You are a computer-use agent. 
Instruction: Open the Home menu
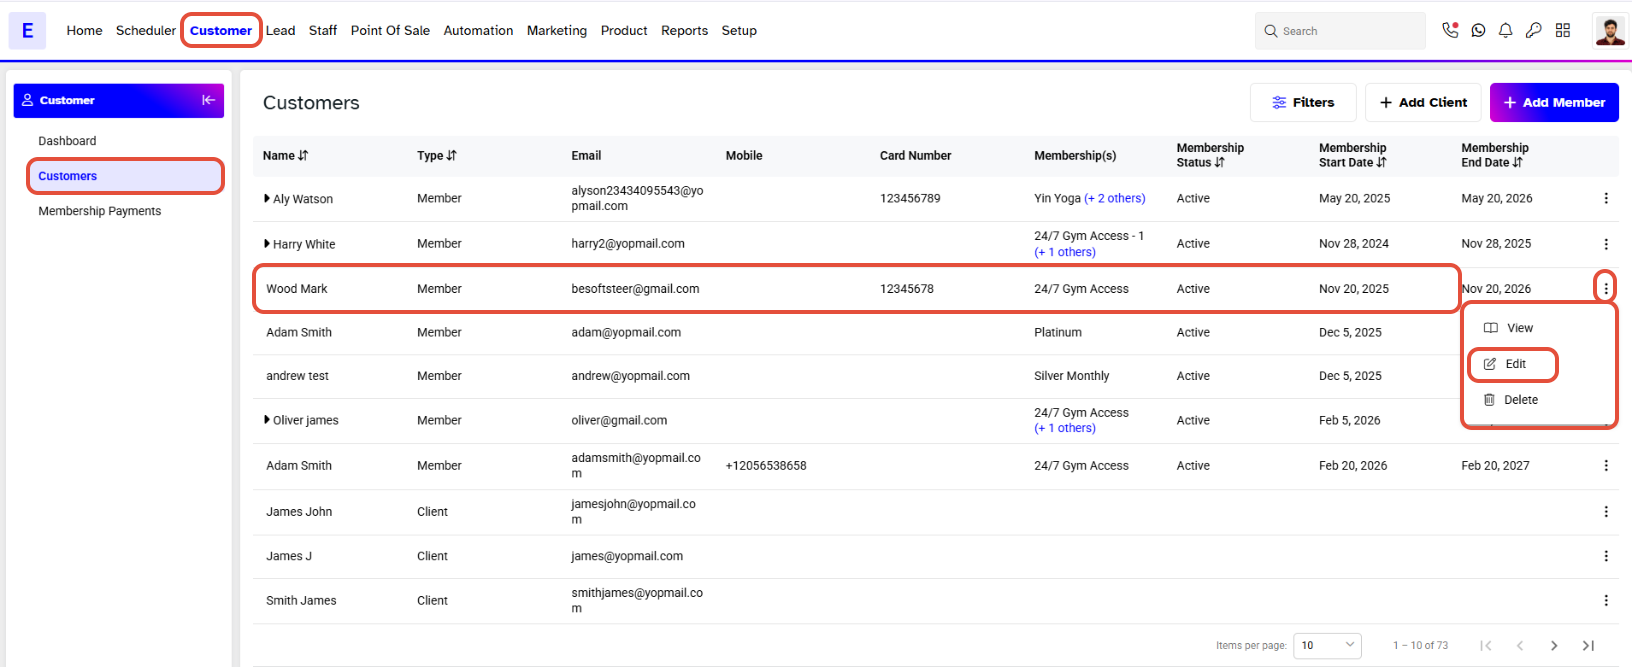pos(84,31)
